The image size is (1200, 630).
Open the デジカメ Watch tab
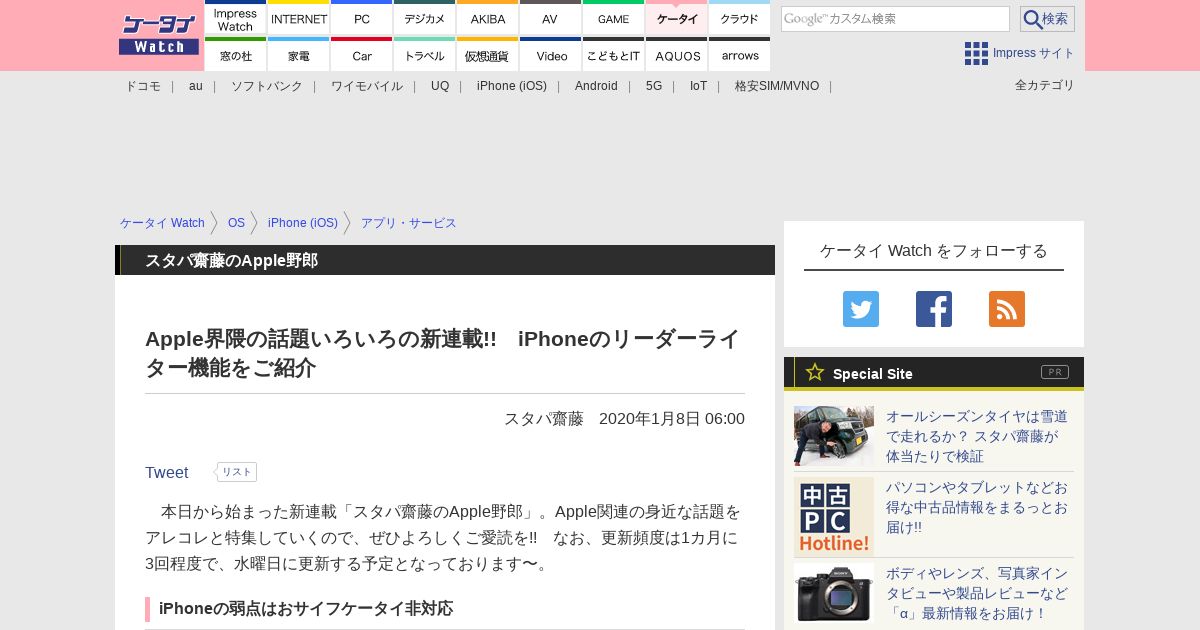[425, 18]
